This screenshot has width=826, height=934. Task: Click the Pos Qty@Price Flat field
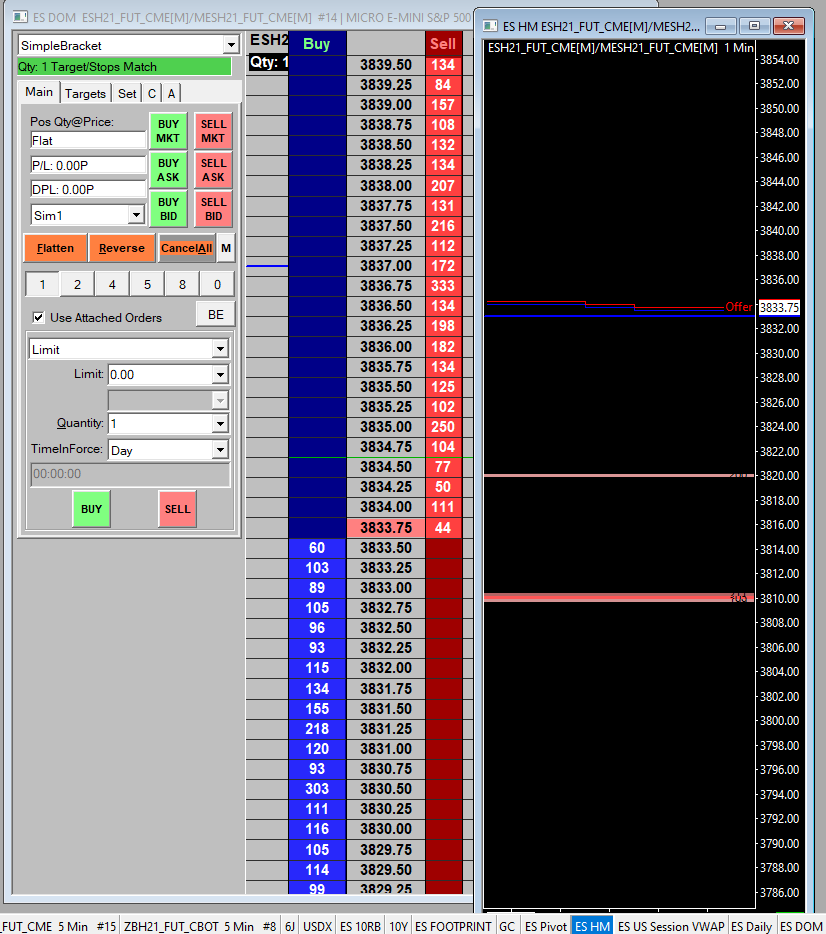pos(88,141)
